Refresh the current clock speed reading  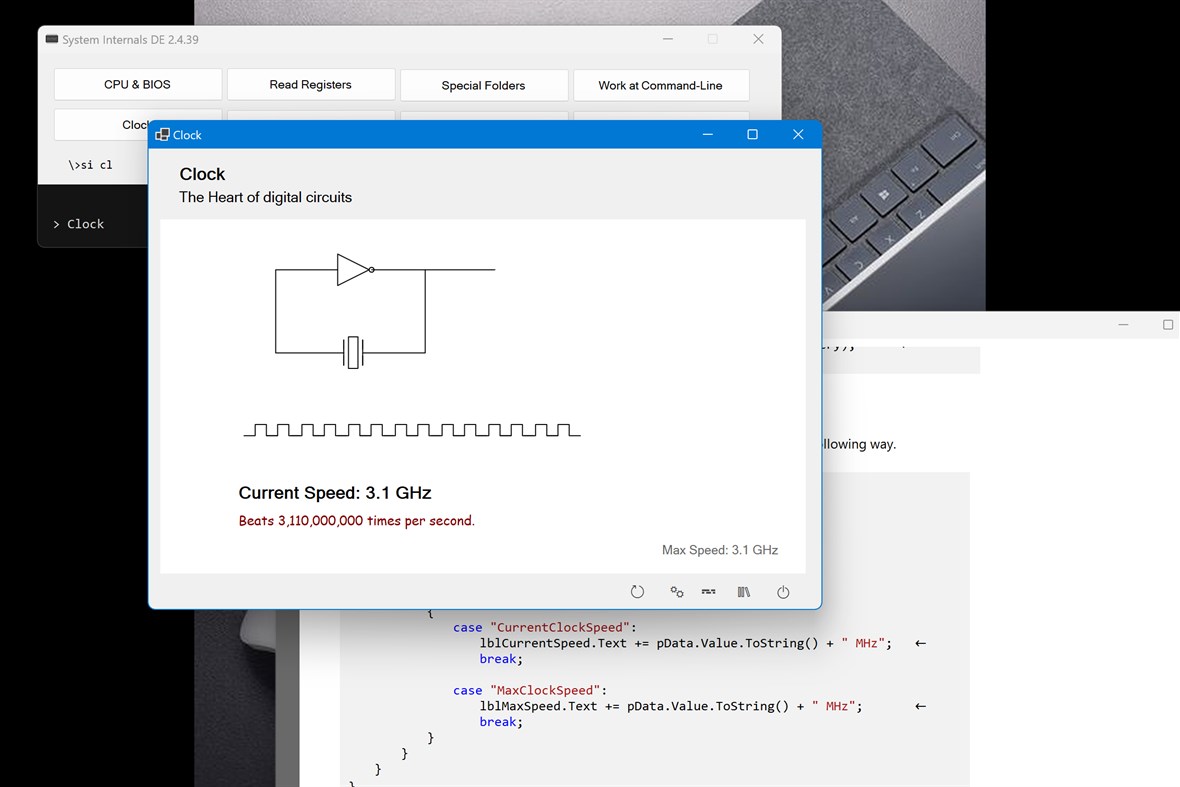pyautogui.click(x=637, y=591)
